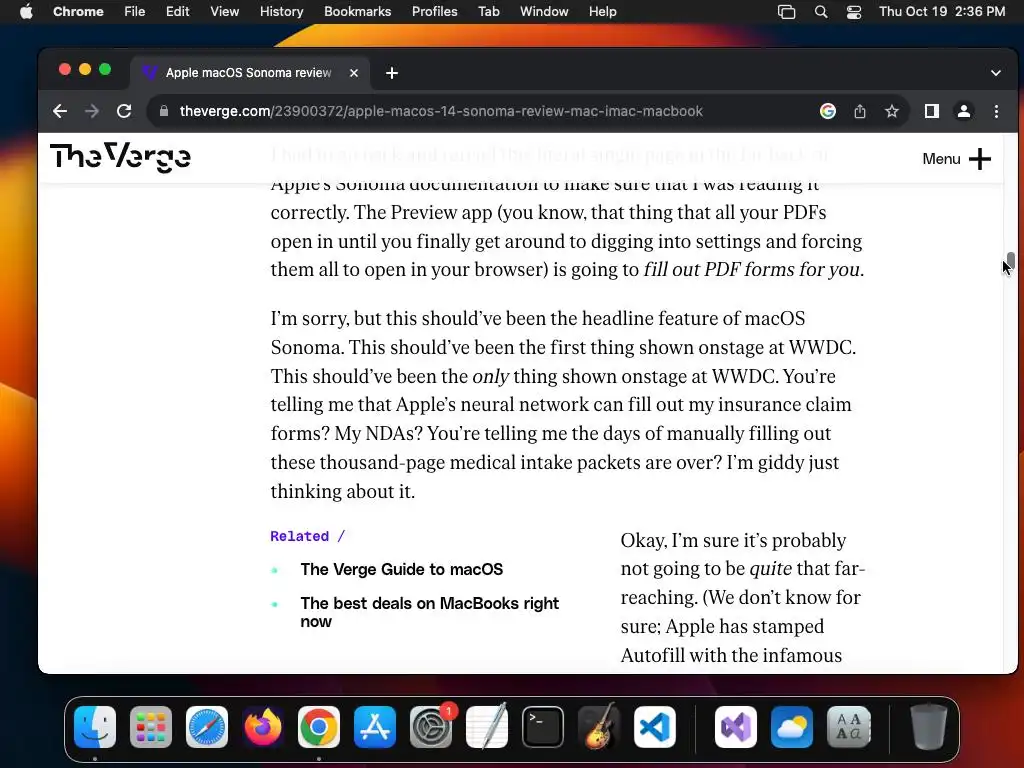Screen dimensions: 1024x768
Task: Expand the tab search chevron
Action: tap(996, 73)
